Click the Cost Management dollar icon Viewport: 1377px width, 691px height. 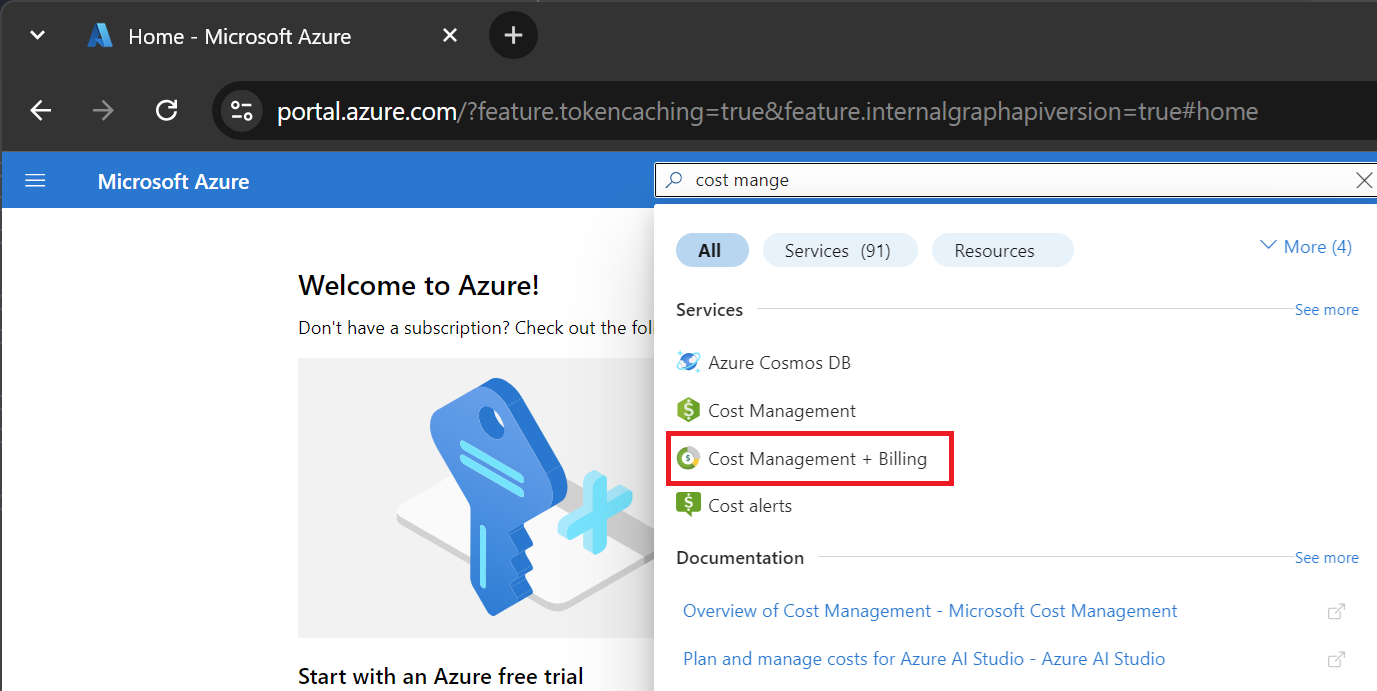pyautogui.click(x=688, y=411)
